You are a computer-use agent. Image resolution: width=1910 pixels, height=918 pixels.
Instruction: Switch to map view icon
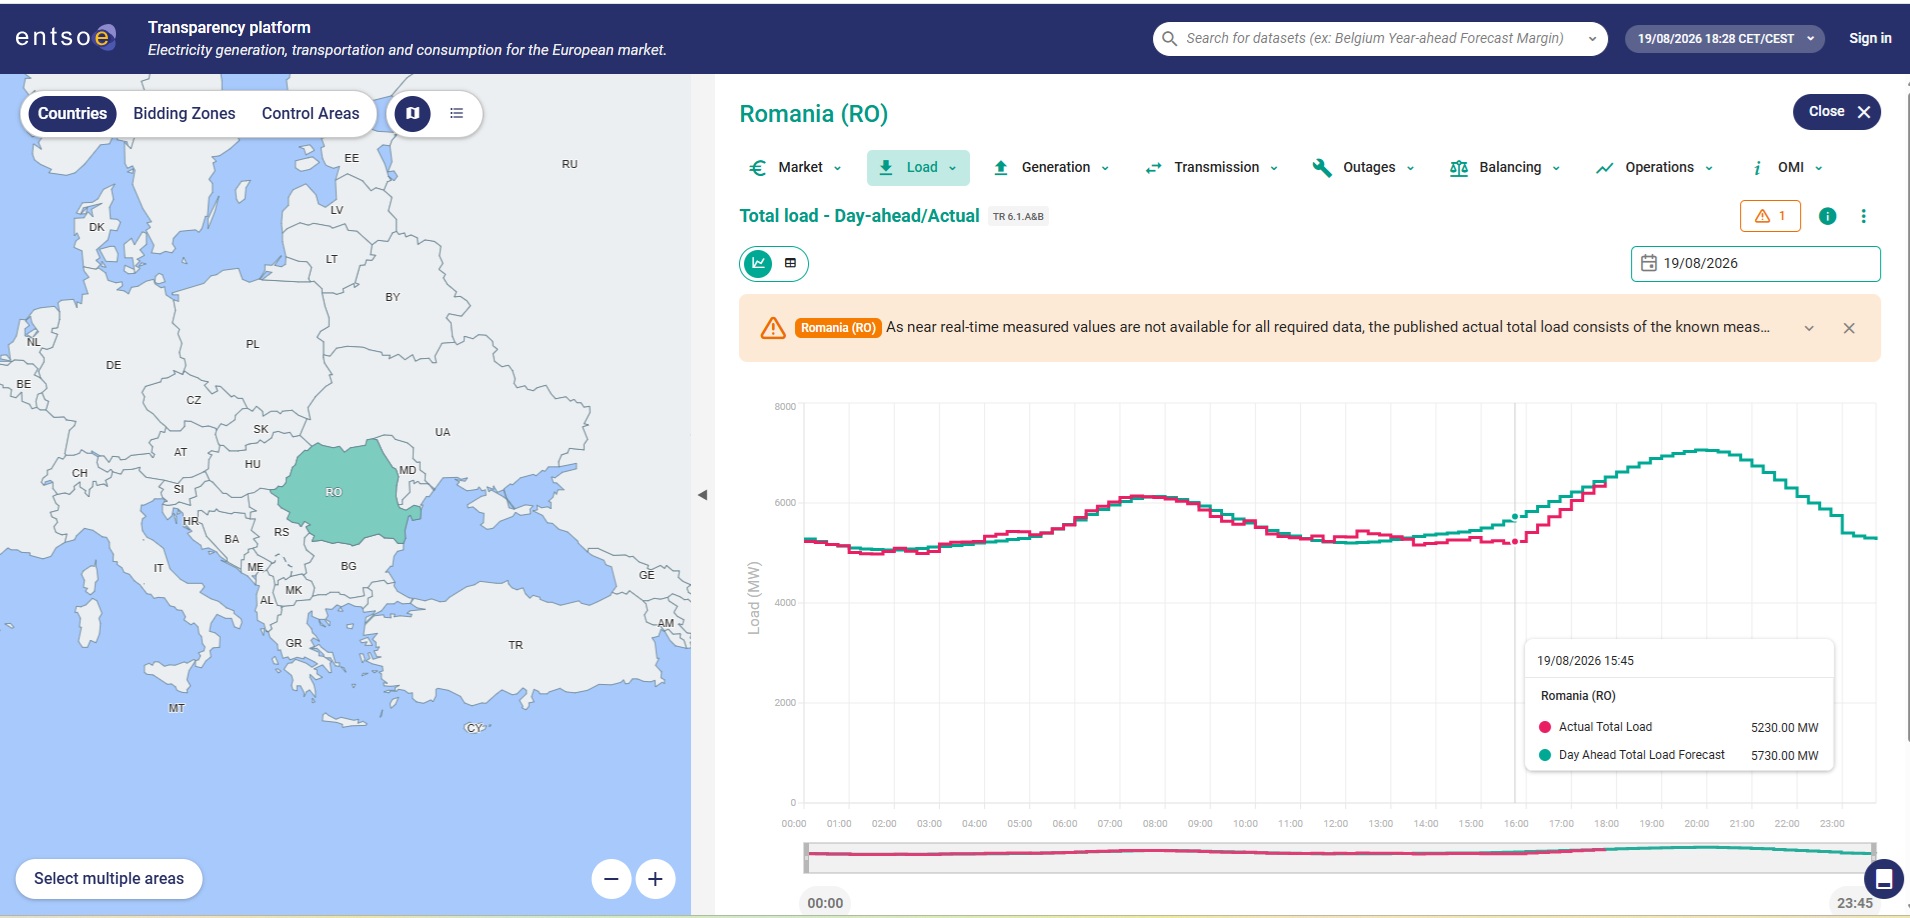[412, 114]
